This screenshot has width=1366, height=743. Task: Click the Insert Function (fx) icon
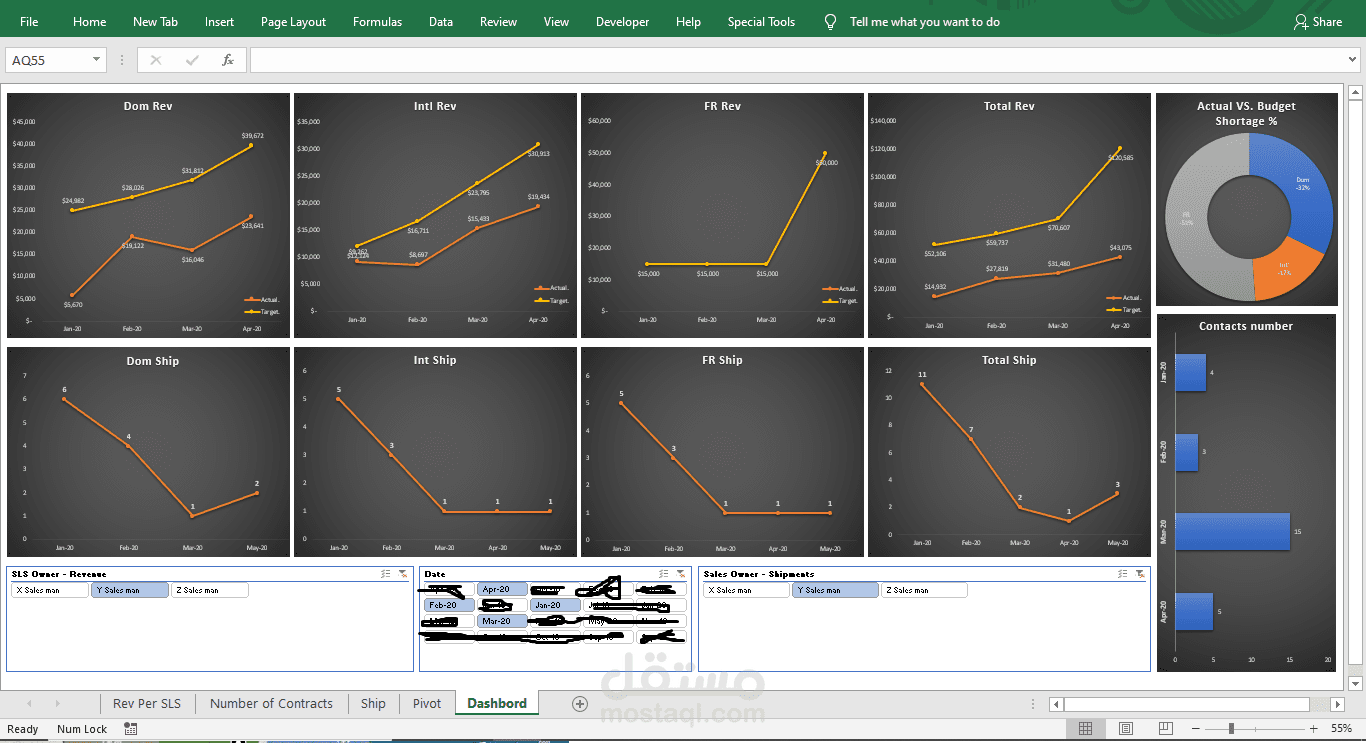tap(227, 59)
